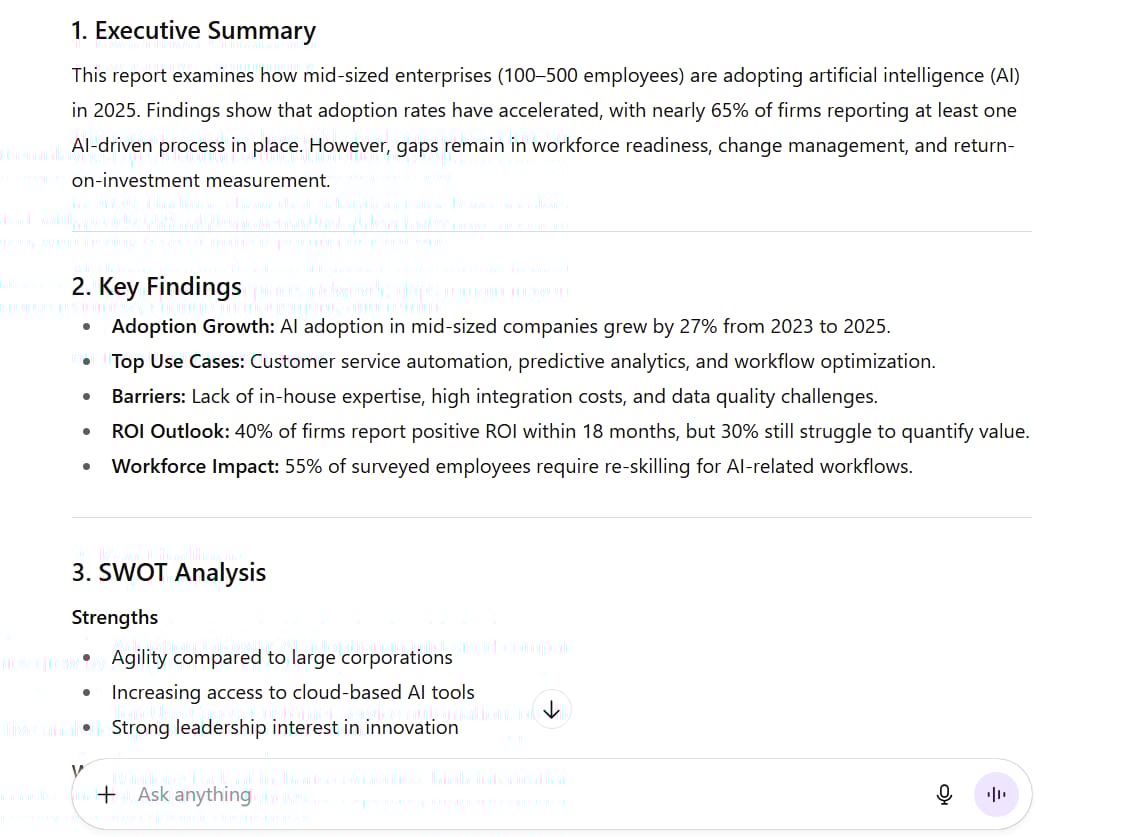Click the SWOT Analysis heading
The width and height of the screenshot is (1130, 837).
[x=168, y=573]
